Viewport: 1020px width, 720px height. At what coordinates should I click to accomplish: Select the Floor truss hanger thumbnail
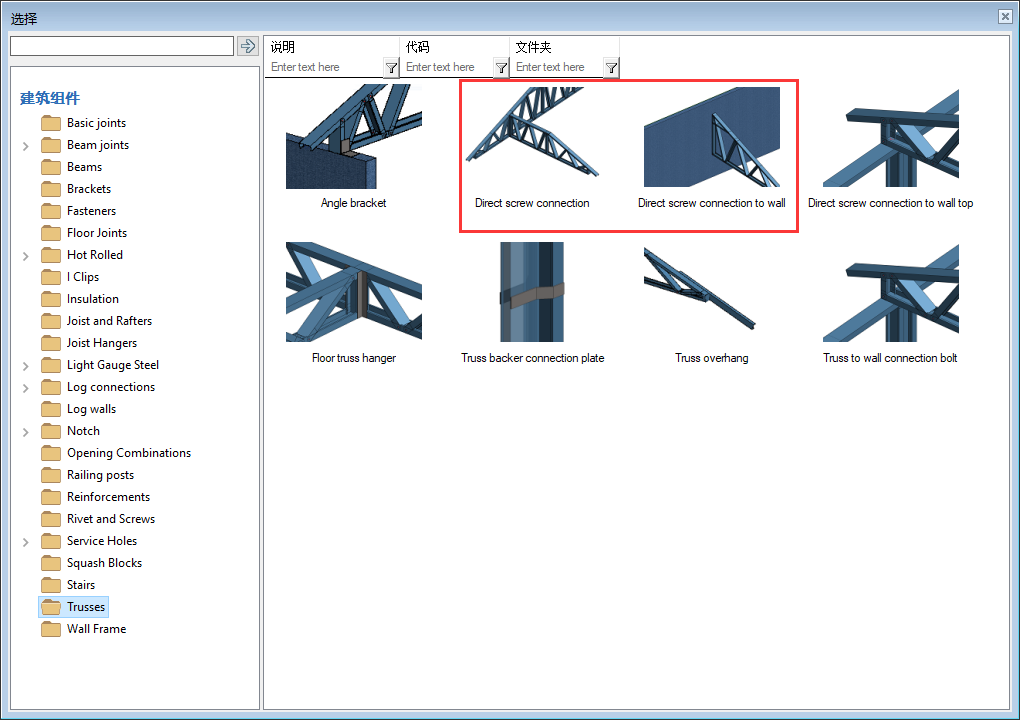[x=354, y=292]
